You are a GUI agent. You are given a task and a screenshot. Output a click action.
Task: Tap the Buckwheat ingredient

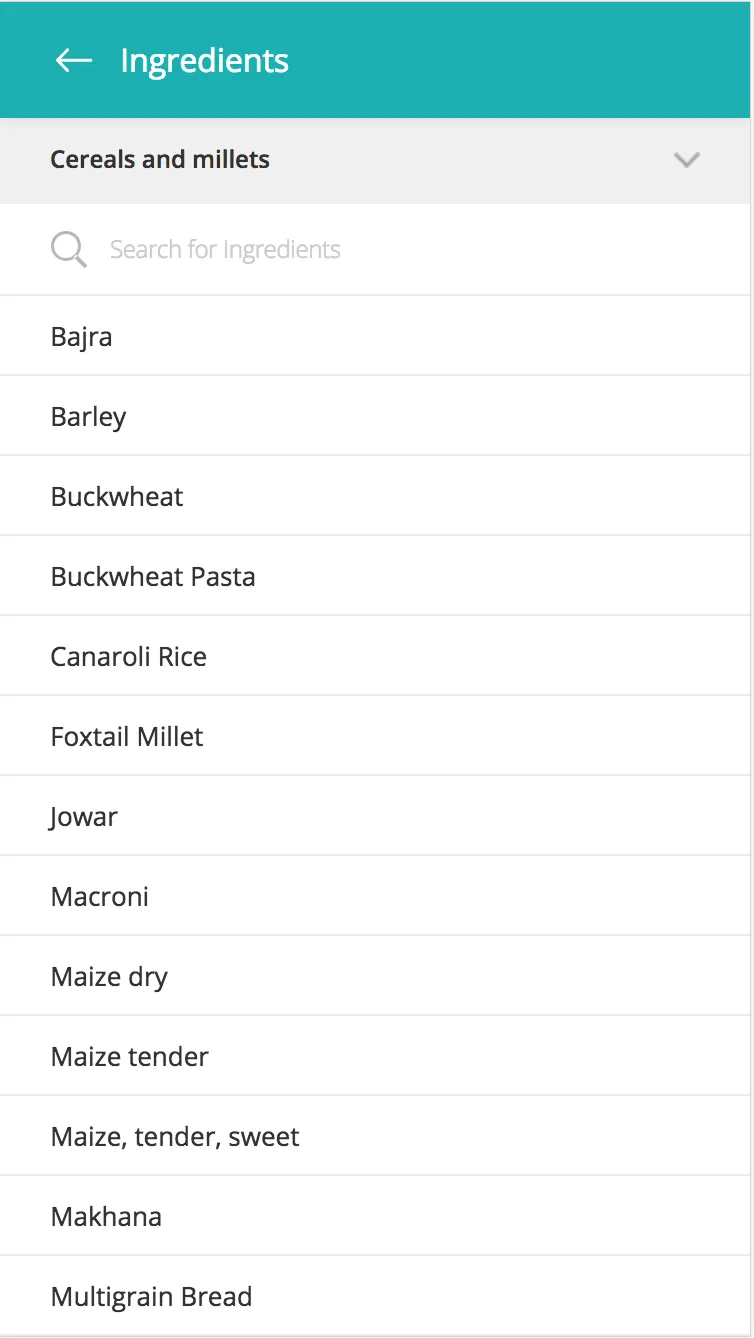click(x=117, y=497)
